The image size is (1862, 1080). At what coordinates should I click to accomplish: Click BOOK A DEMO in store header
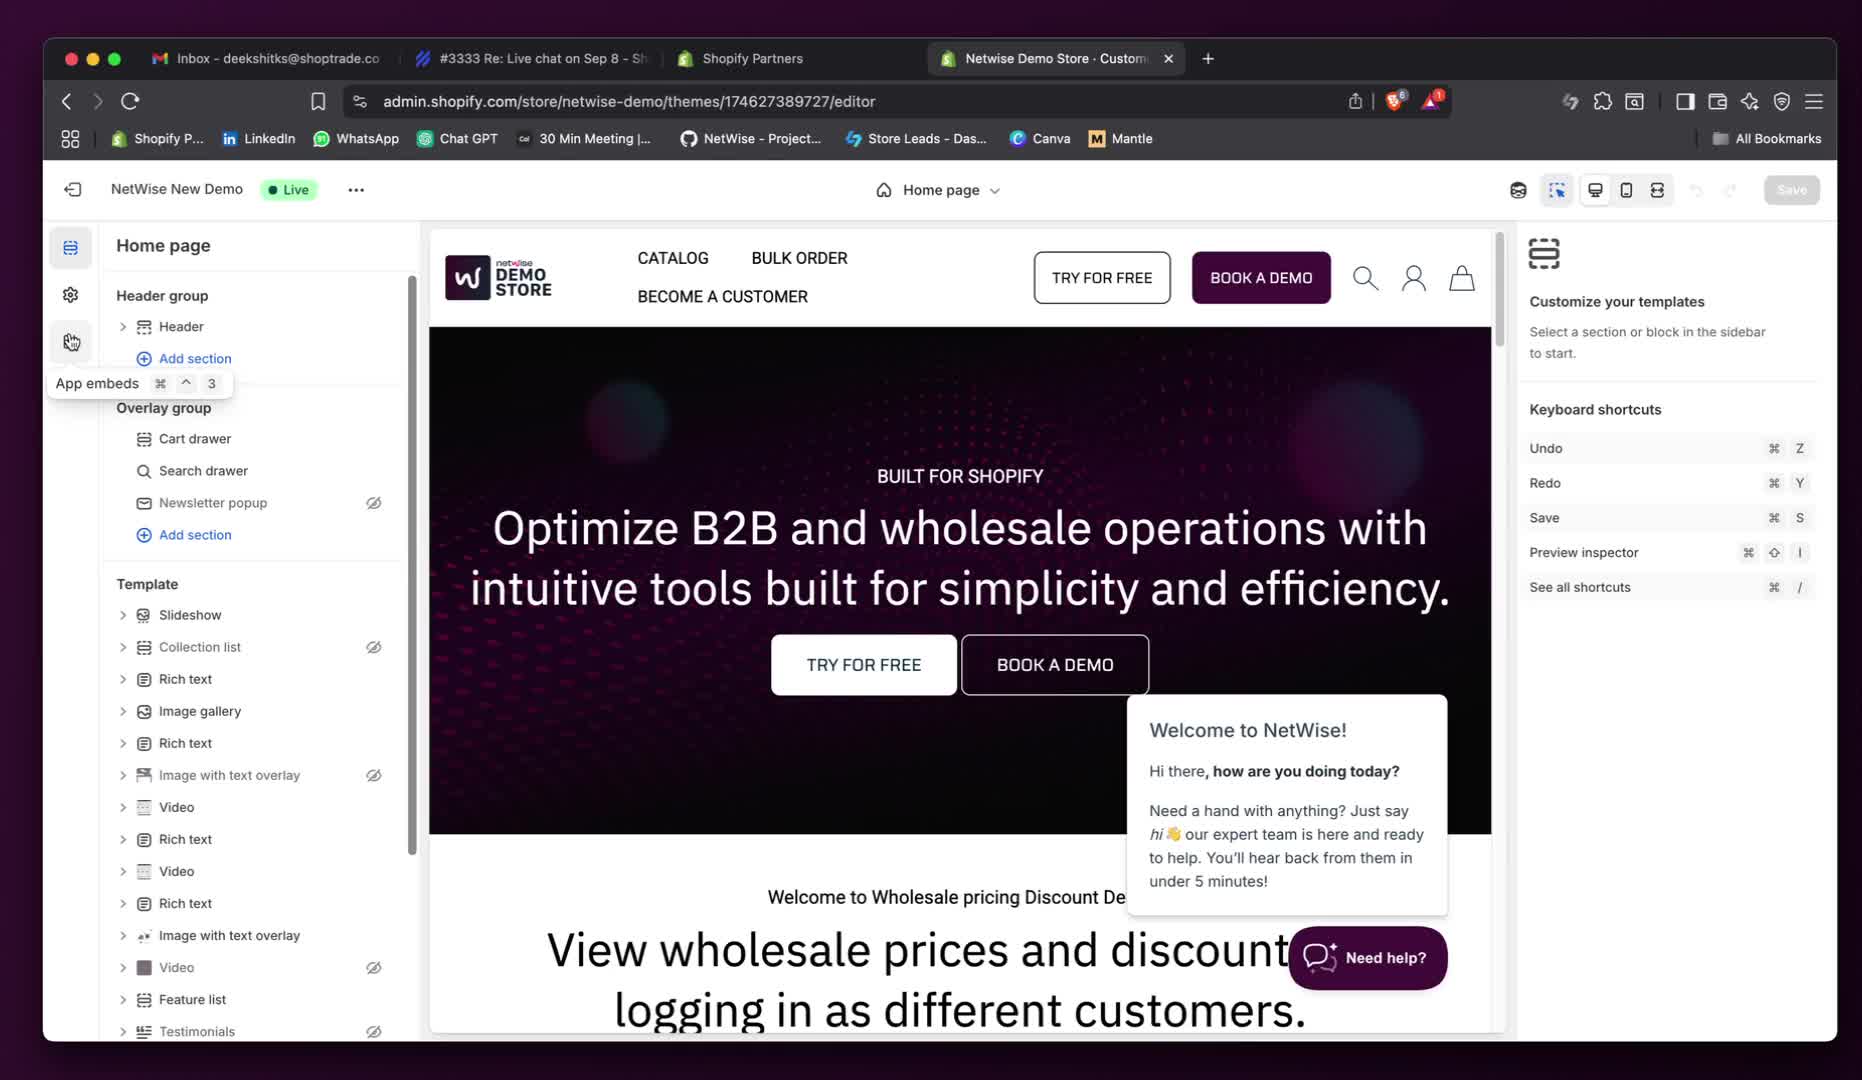coord(1261,278)
